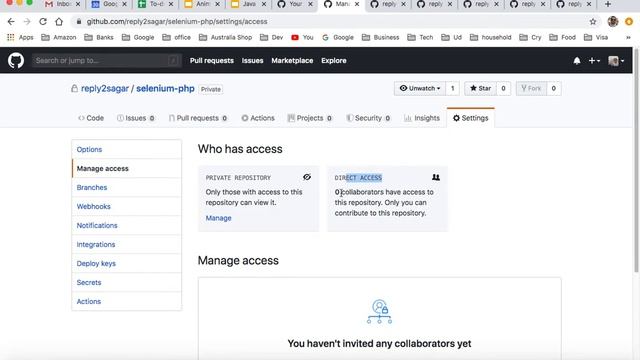The height and width of the screenshot is (360, 640).
Task: Select Secrets in settings sidebar
Action: 127,282
